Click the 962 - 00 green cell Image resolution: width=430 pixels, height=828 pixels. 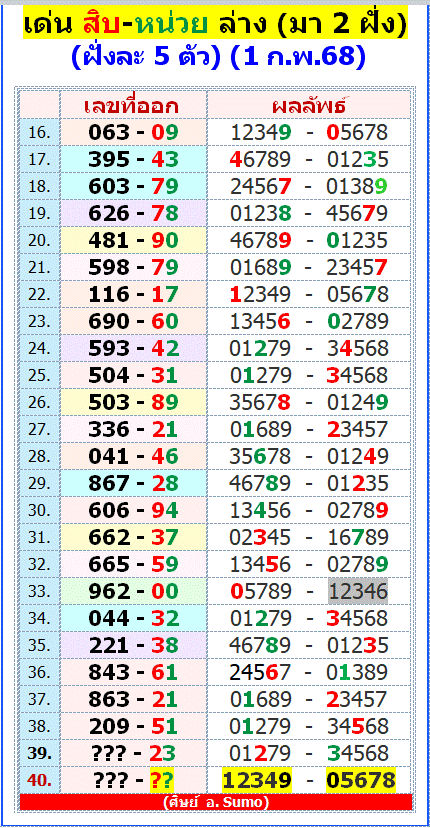click(x=133, y=591)
